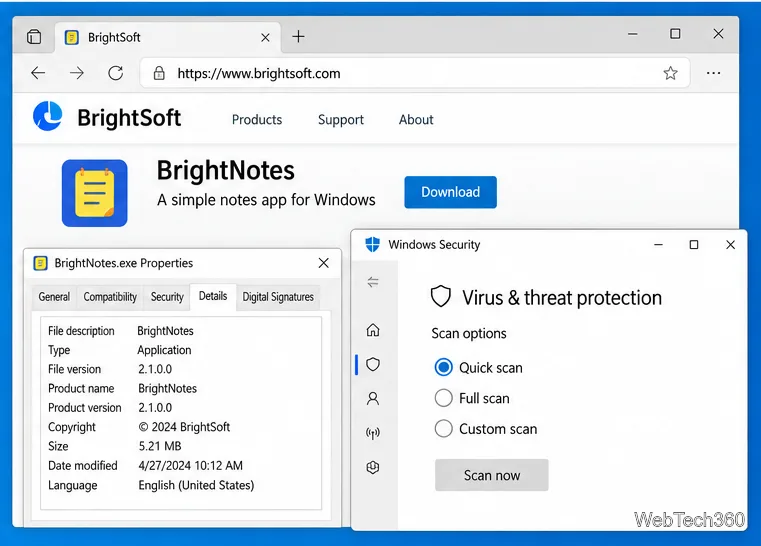Image resolution: width=761 pixels, height=546 pixels.
Task: Open the About page link
Action: pos(416,119)
